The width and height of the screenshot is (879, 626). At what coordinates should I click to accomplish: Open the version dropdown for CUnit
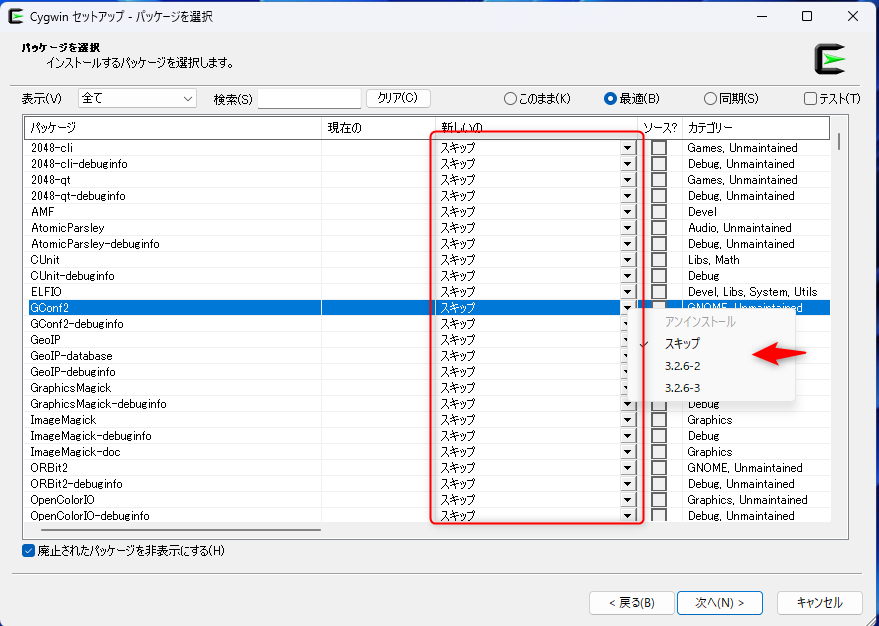coord(628,260)
